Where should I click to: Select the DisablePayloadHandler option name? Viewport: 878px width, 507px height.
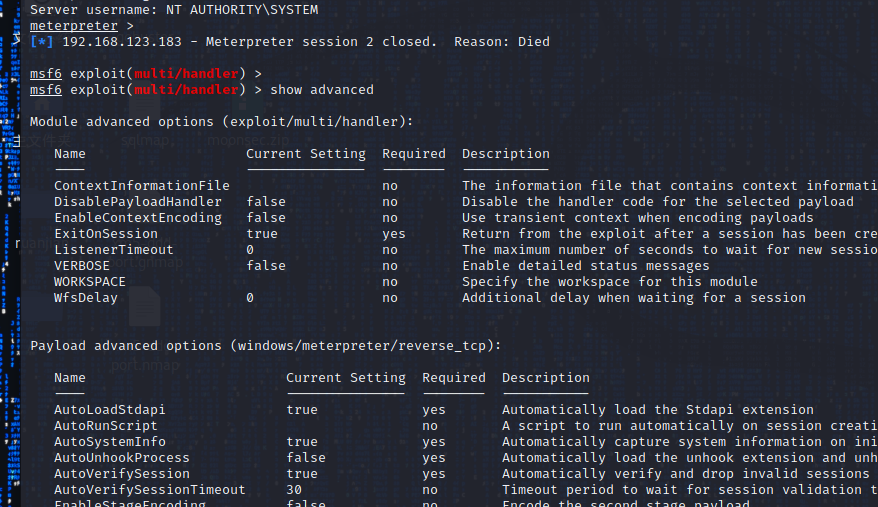138,202
